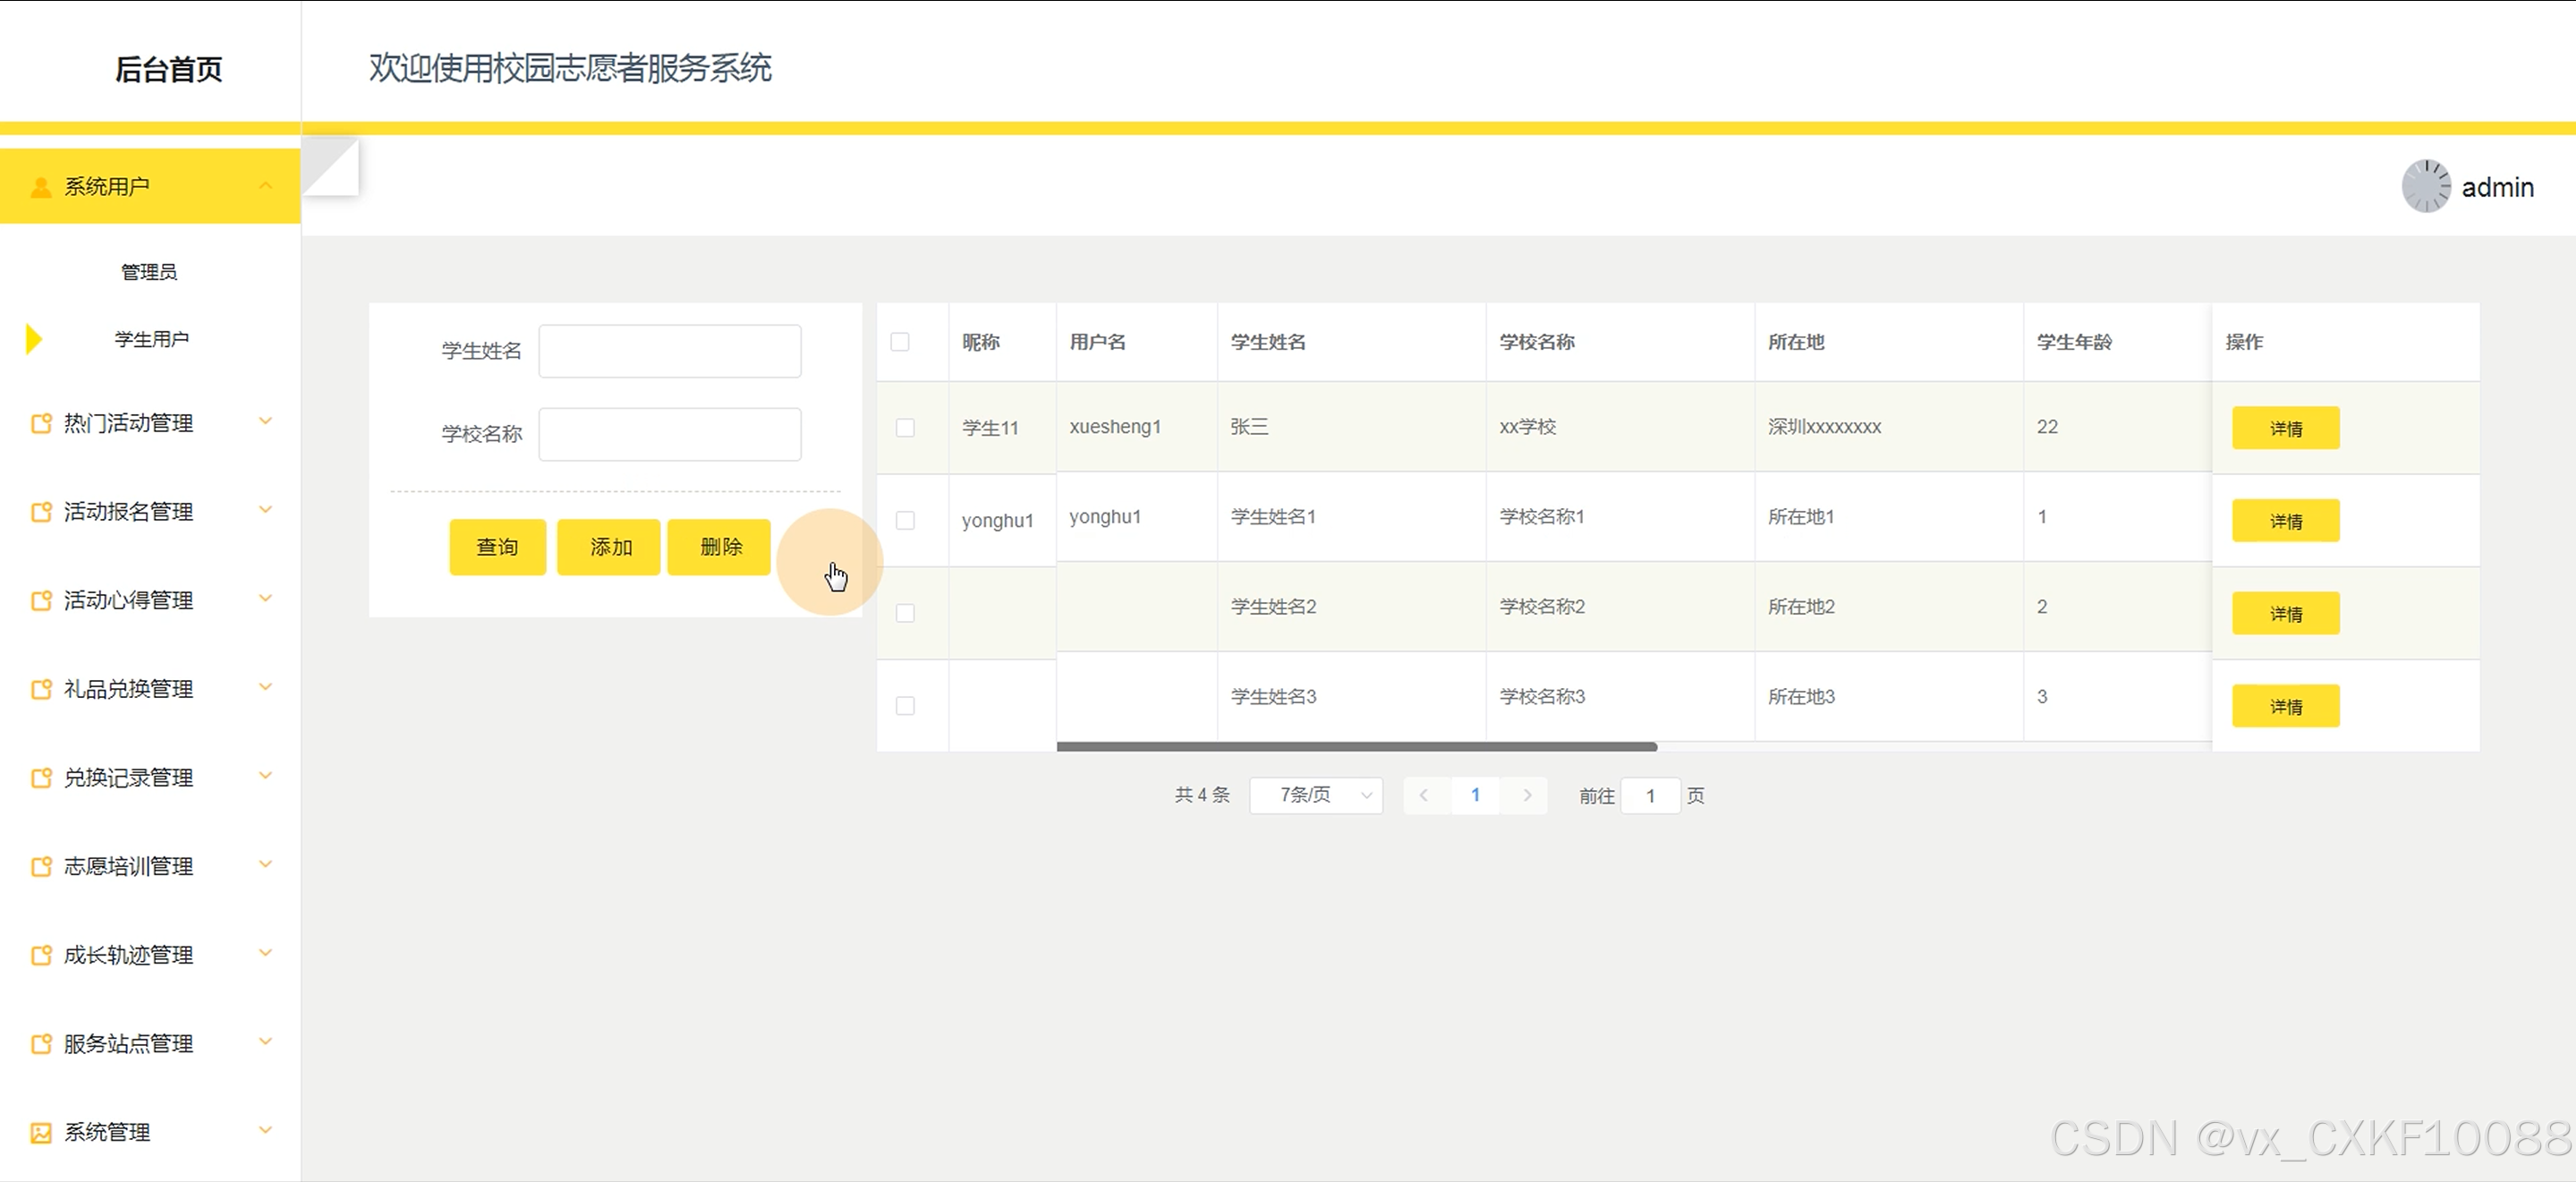2576x1182 pixels.
Task: Click the table horizontal scrollbar
Action: 1356,746
